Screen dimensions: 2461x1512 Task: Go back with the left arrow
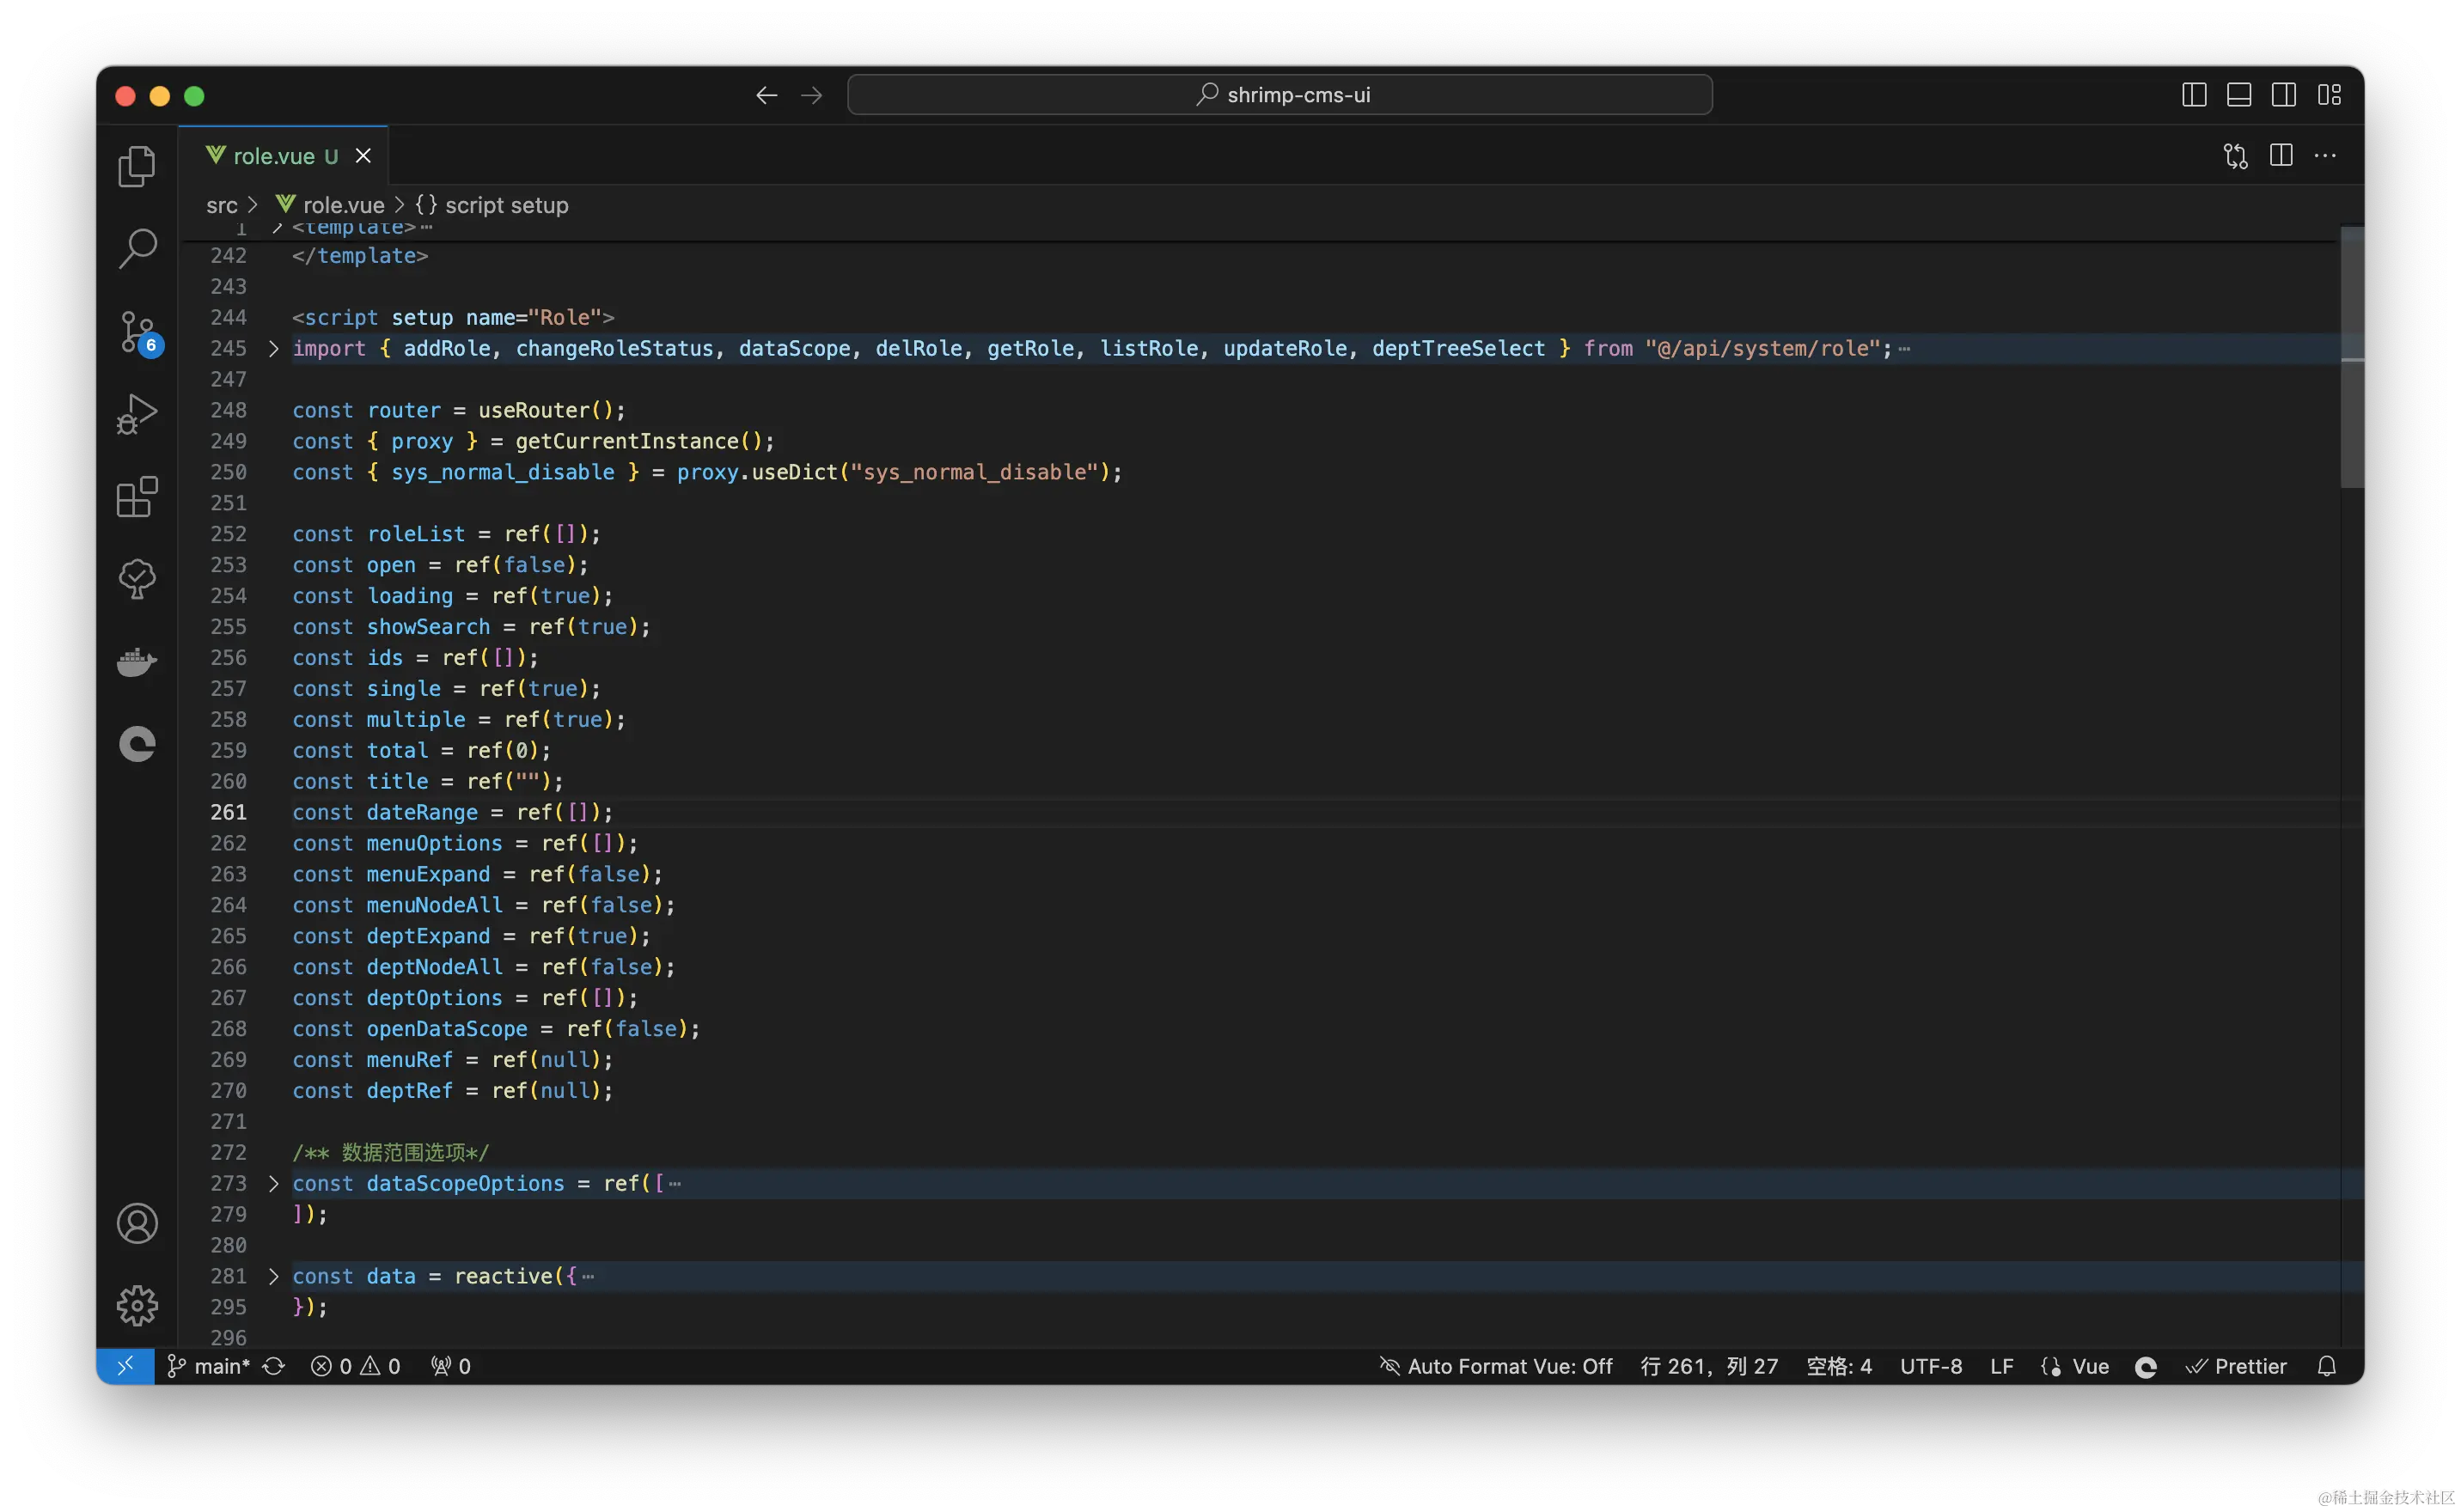click(x=766, y=95)
